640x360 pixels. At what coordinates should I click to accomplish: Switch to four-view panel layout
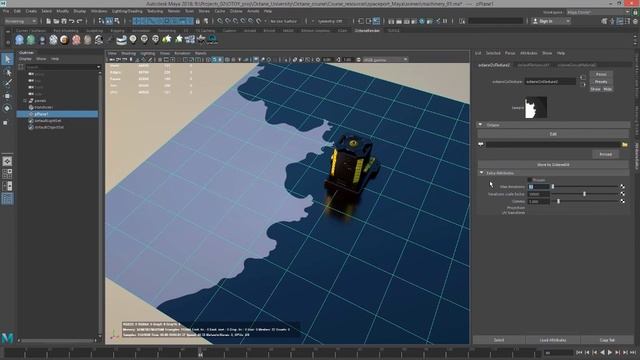7,173
